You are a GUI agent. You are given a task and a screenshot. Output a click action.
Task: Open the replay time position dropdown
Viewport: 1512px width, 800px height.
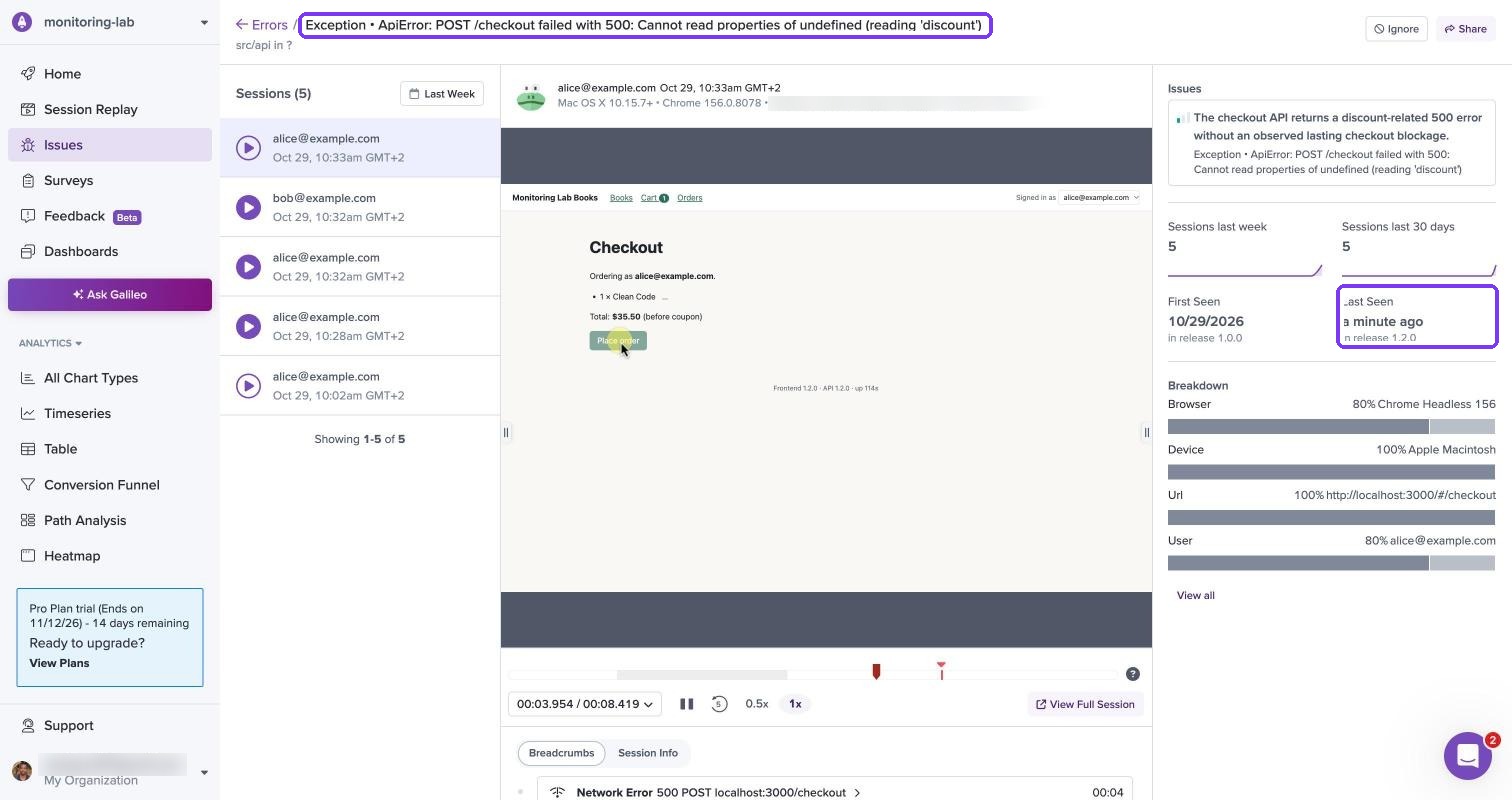click(x=585, y=704)
